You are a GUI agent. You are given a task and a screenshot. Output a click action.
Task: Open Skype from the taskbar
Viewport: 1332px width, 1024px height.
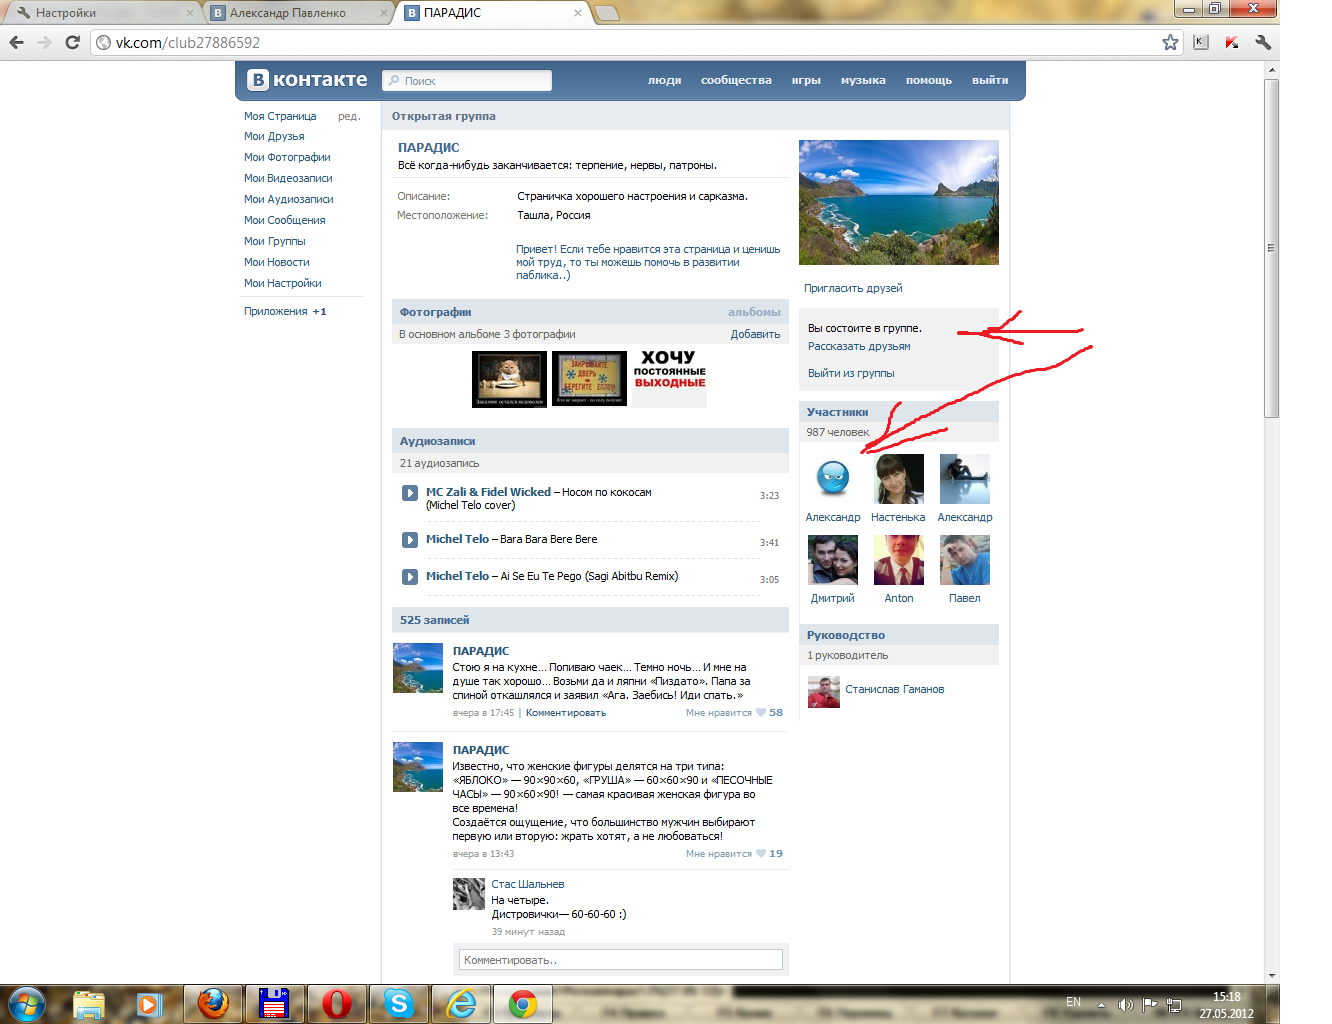click(x=399, y=1004)
